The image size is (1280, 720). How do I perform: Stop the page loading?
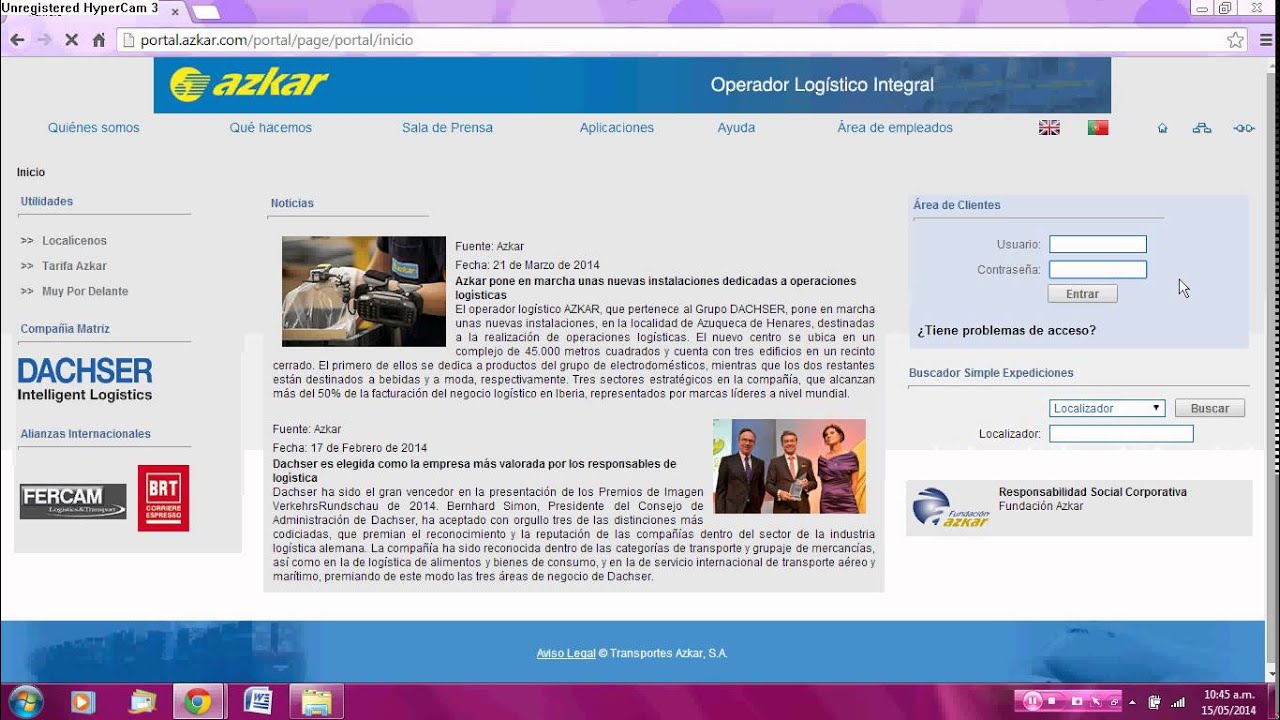click(x=71, y=40)
